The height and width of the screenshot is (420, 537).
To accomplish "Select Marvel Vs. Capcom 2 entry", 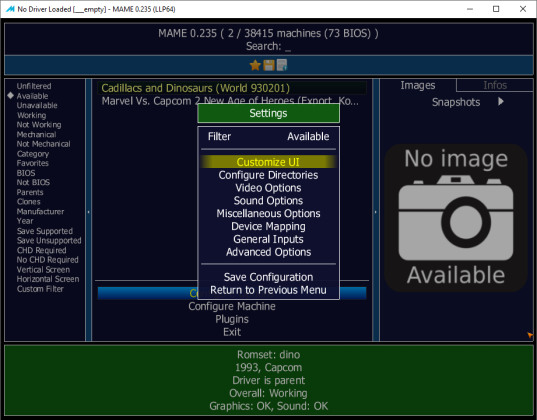I will click(232, 101).
